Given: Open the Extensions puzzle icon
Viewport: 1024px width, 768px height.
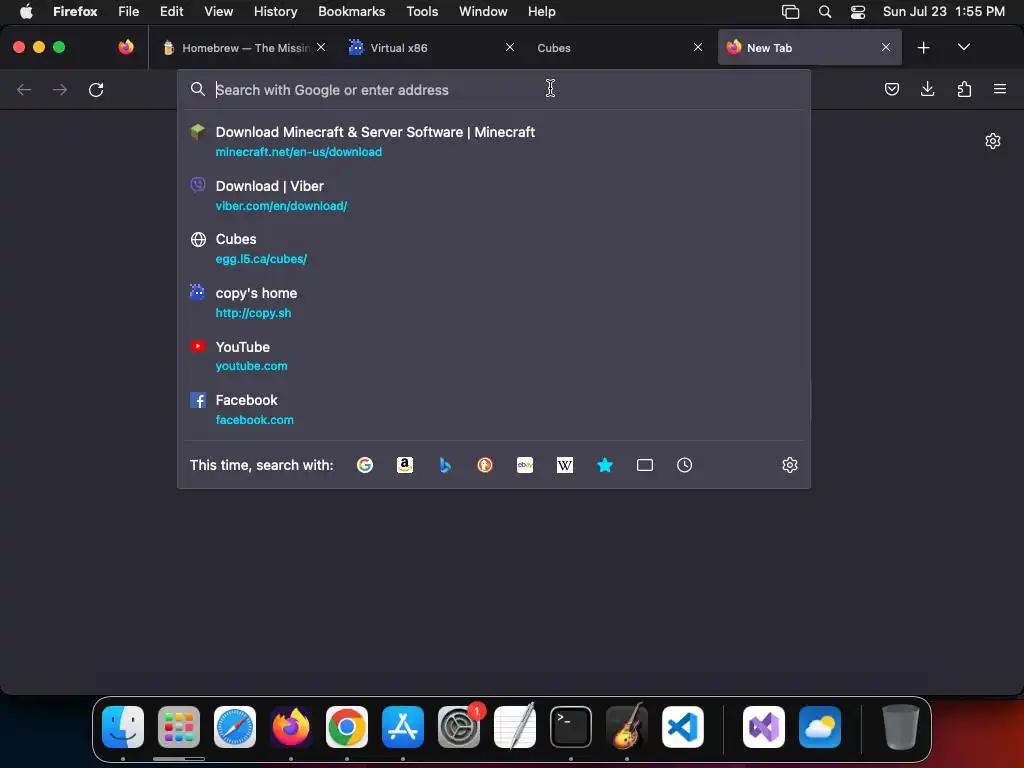Looking at the screenshot, I should (x=964, y=89).
